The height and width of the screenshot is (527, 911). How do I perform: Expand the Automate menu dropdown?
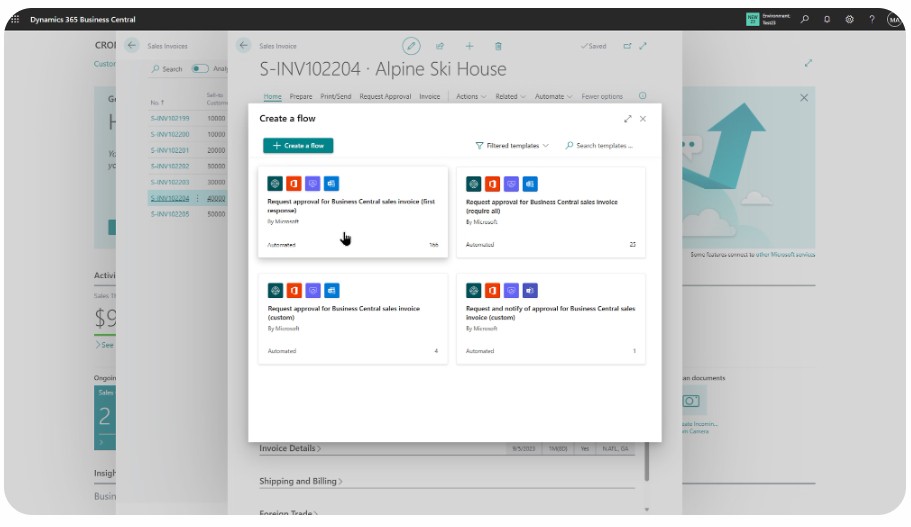point(551,97)
